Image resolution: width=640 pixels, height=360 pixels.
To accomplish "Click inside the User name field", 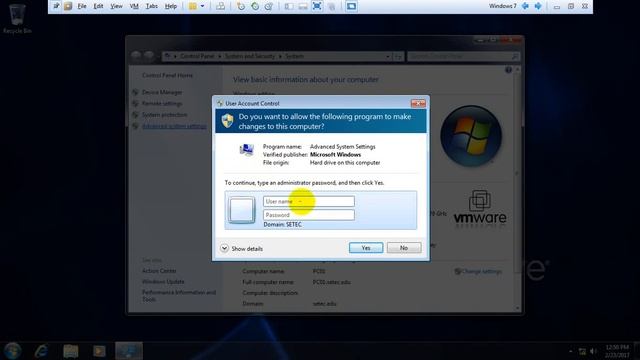I will click(309, 201).
